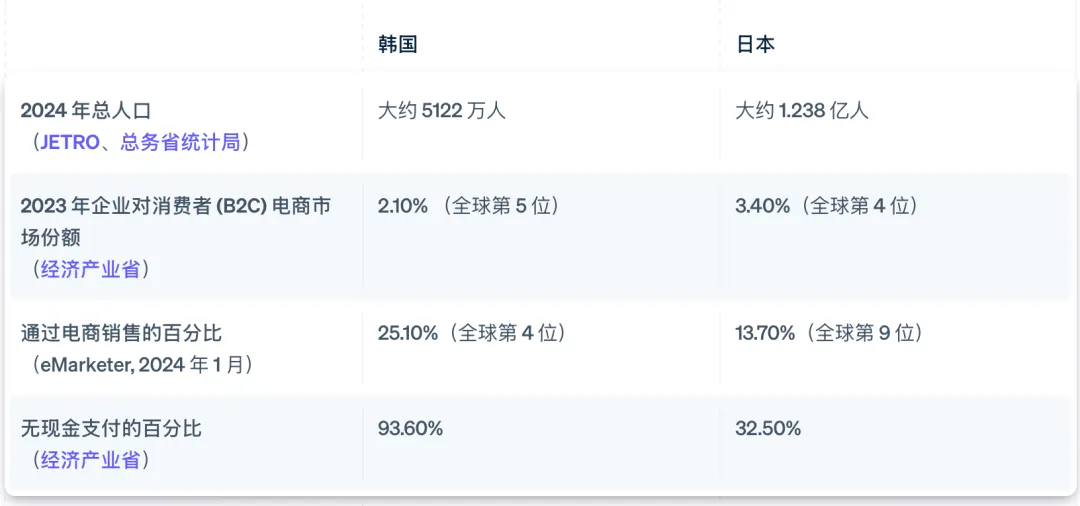Click the 3.40% Japan market share value
The height and width of the screenshot is (506, 1080).
pyautogui.click(x=762, y=206)
